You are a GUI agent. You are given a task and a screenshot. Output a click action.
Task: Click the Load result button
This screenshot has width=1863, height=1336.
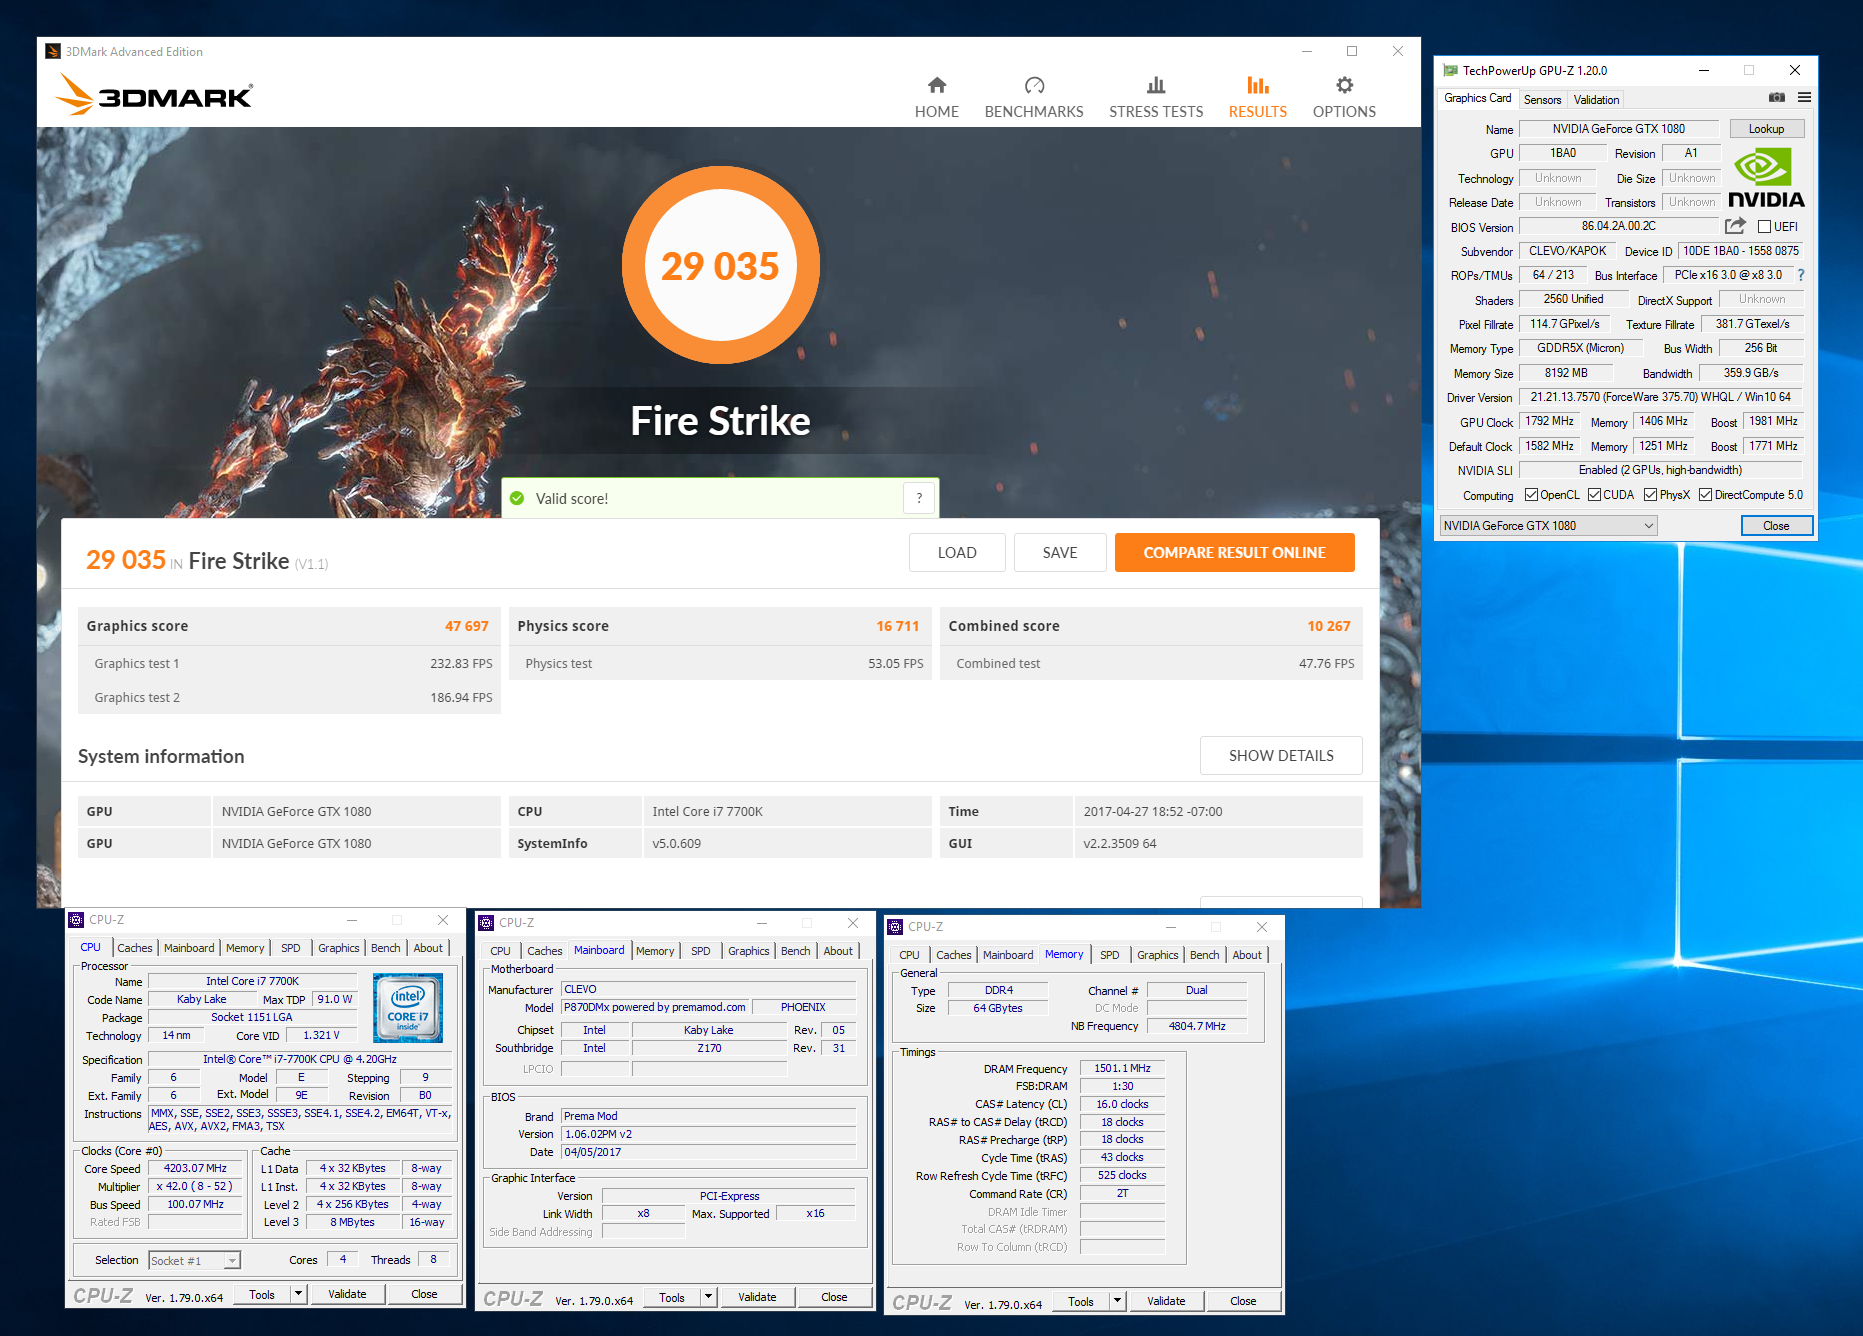(957, 553)
